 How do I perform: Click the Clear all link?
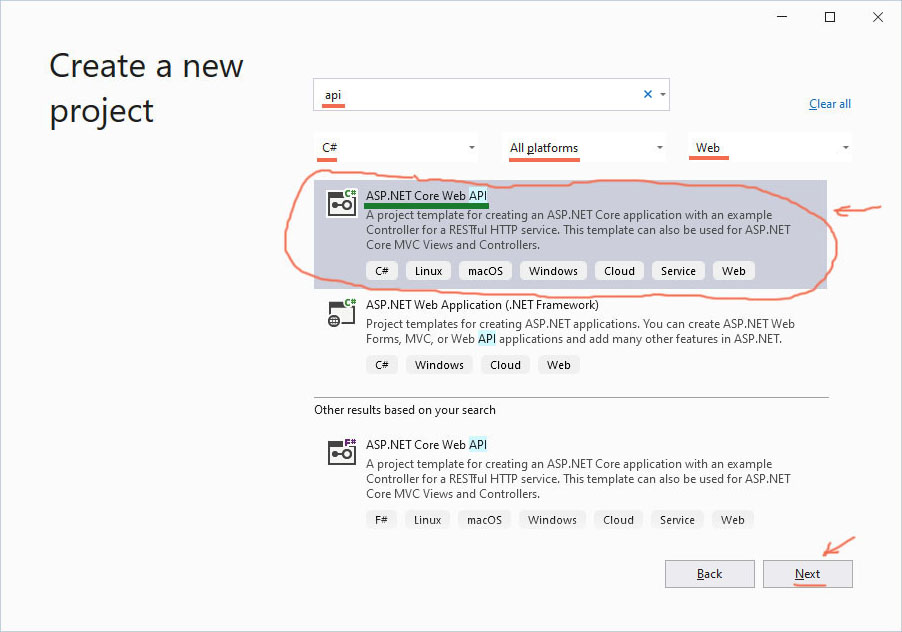pos(830,104)
